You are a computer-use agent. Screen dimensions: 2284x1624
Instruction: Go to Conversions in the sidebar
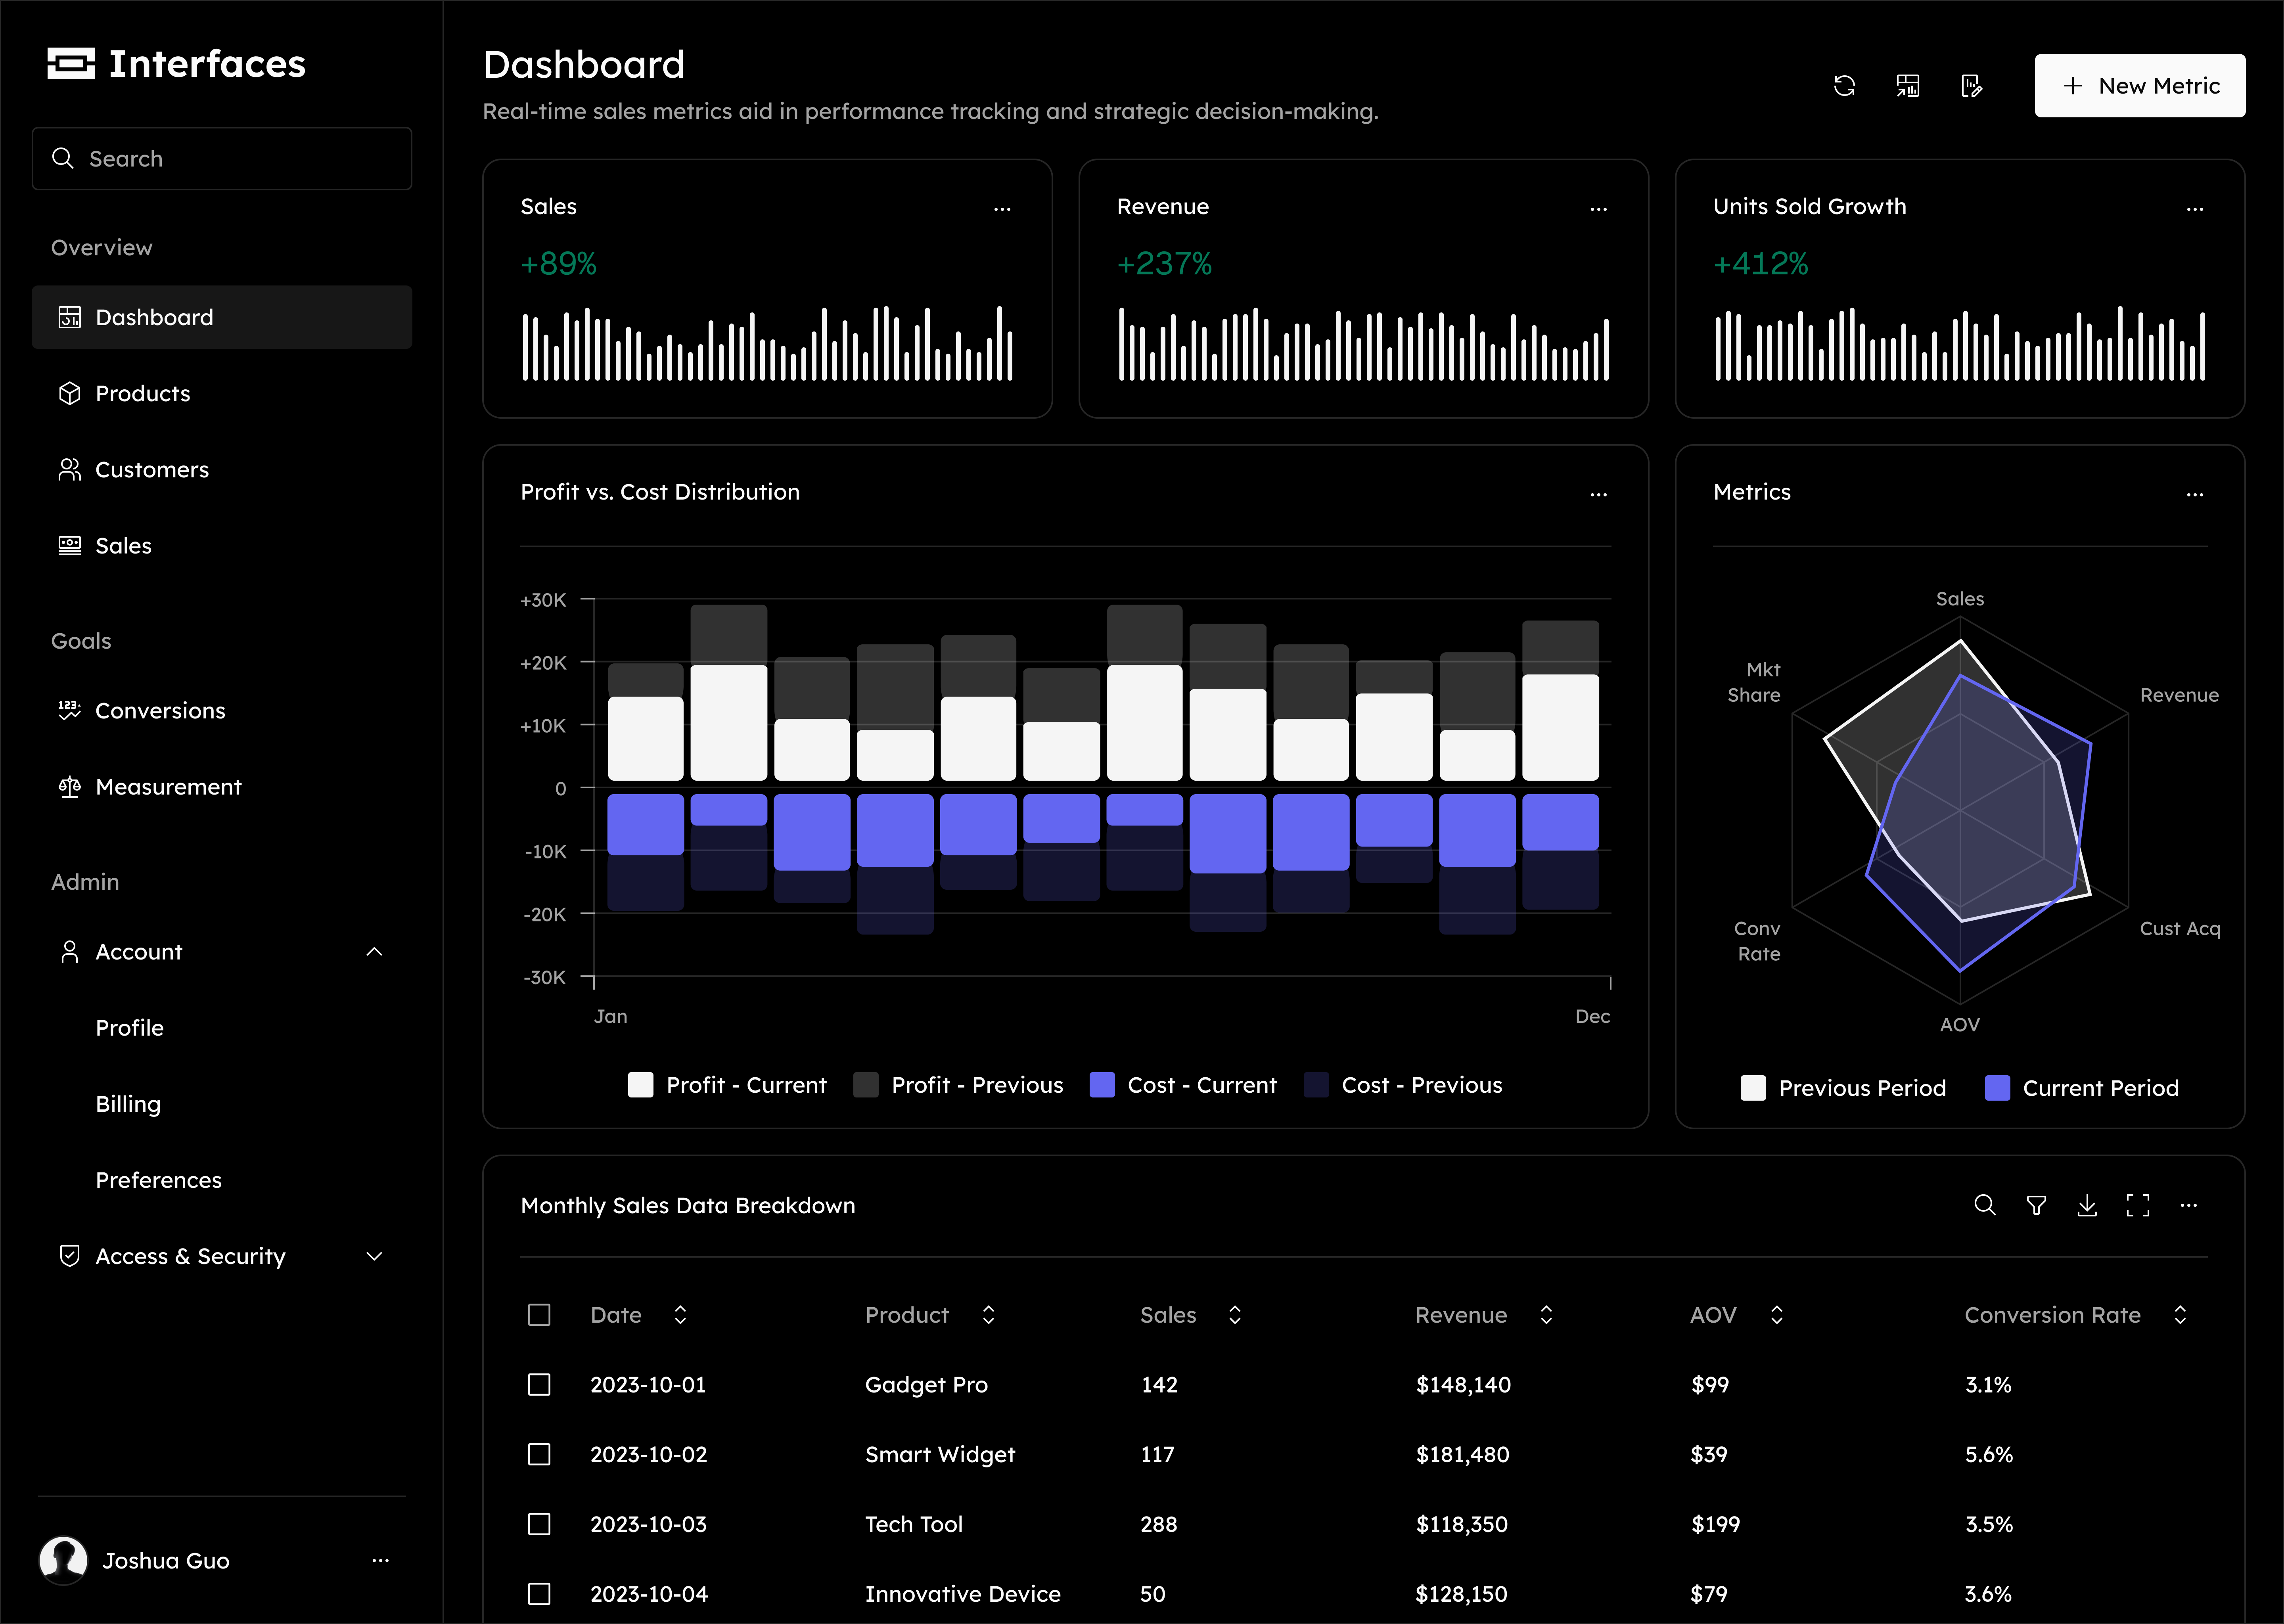(160, 710)
